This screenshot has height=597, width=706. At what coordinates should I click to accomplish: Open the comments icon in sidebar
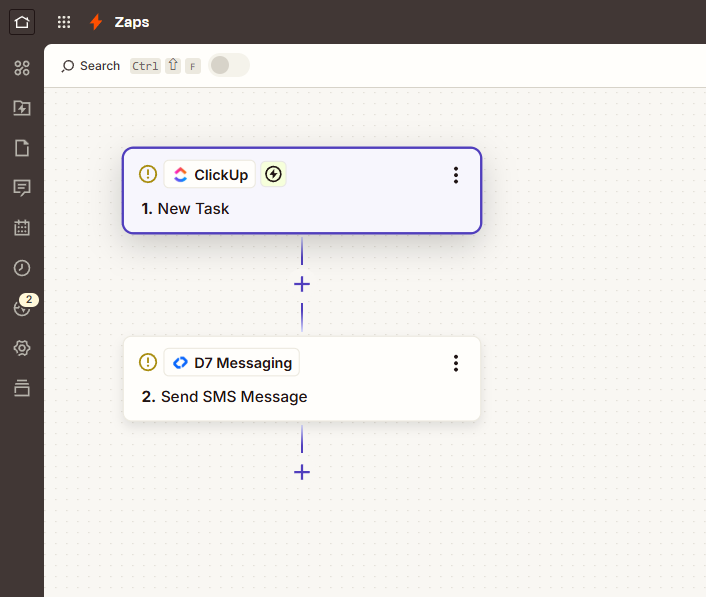click(22, 188)
